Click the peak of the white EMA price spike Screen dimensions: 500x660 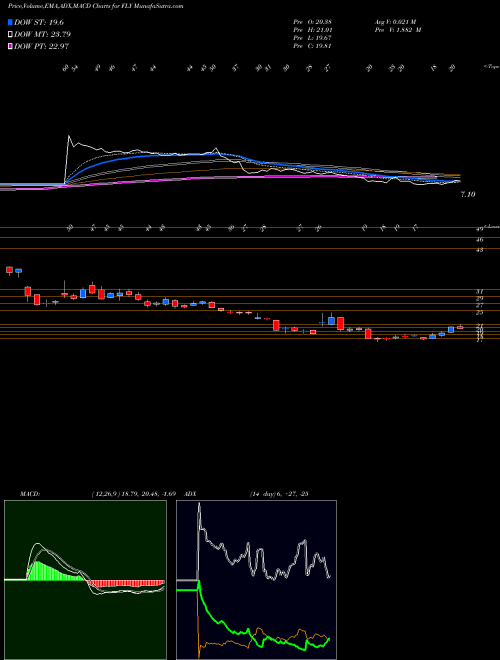[x=69, y=136]
